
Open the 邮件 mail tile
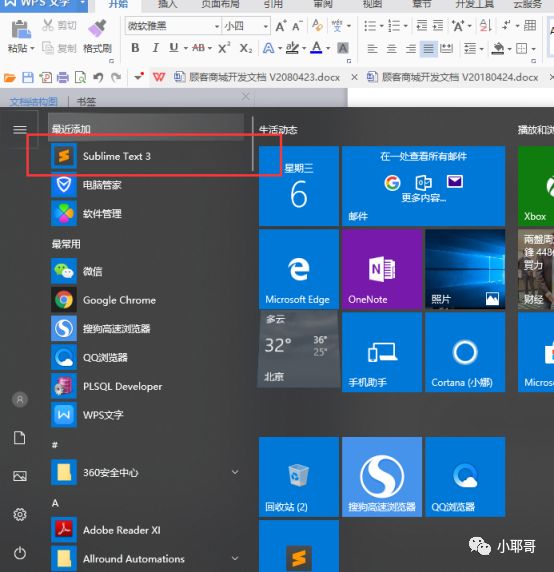(423, 186)
